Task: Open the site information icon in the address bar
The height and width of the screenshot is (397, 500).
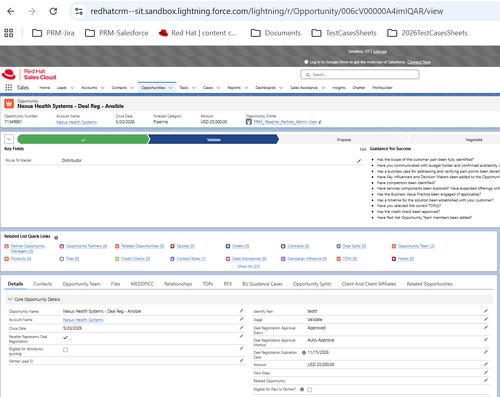Action: click(x=79, y=11)
